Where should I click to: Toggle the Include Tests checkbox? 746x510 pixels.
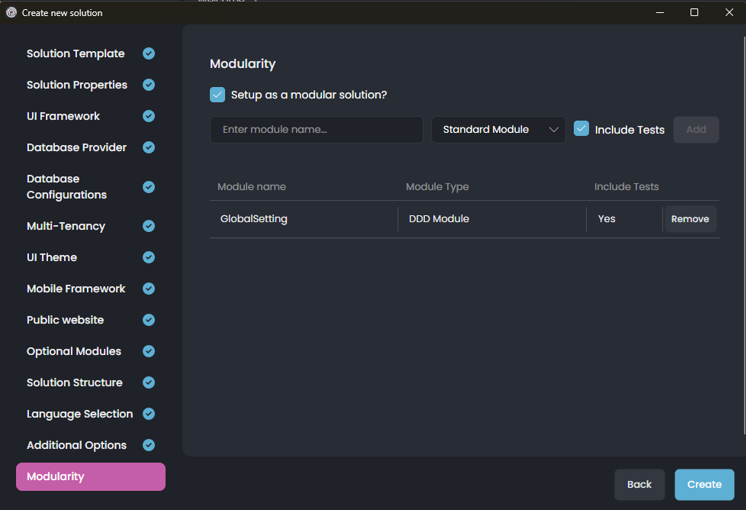point(581,129)
